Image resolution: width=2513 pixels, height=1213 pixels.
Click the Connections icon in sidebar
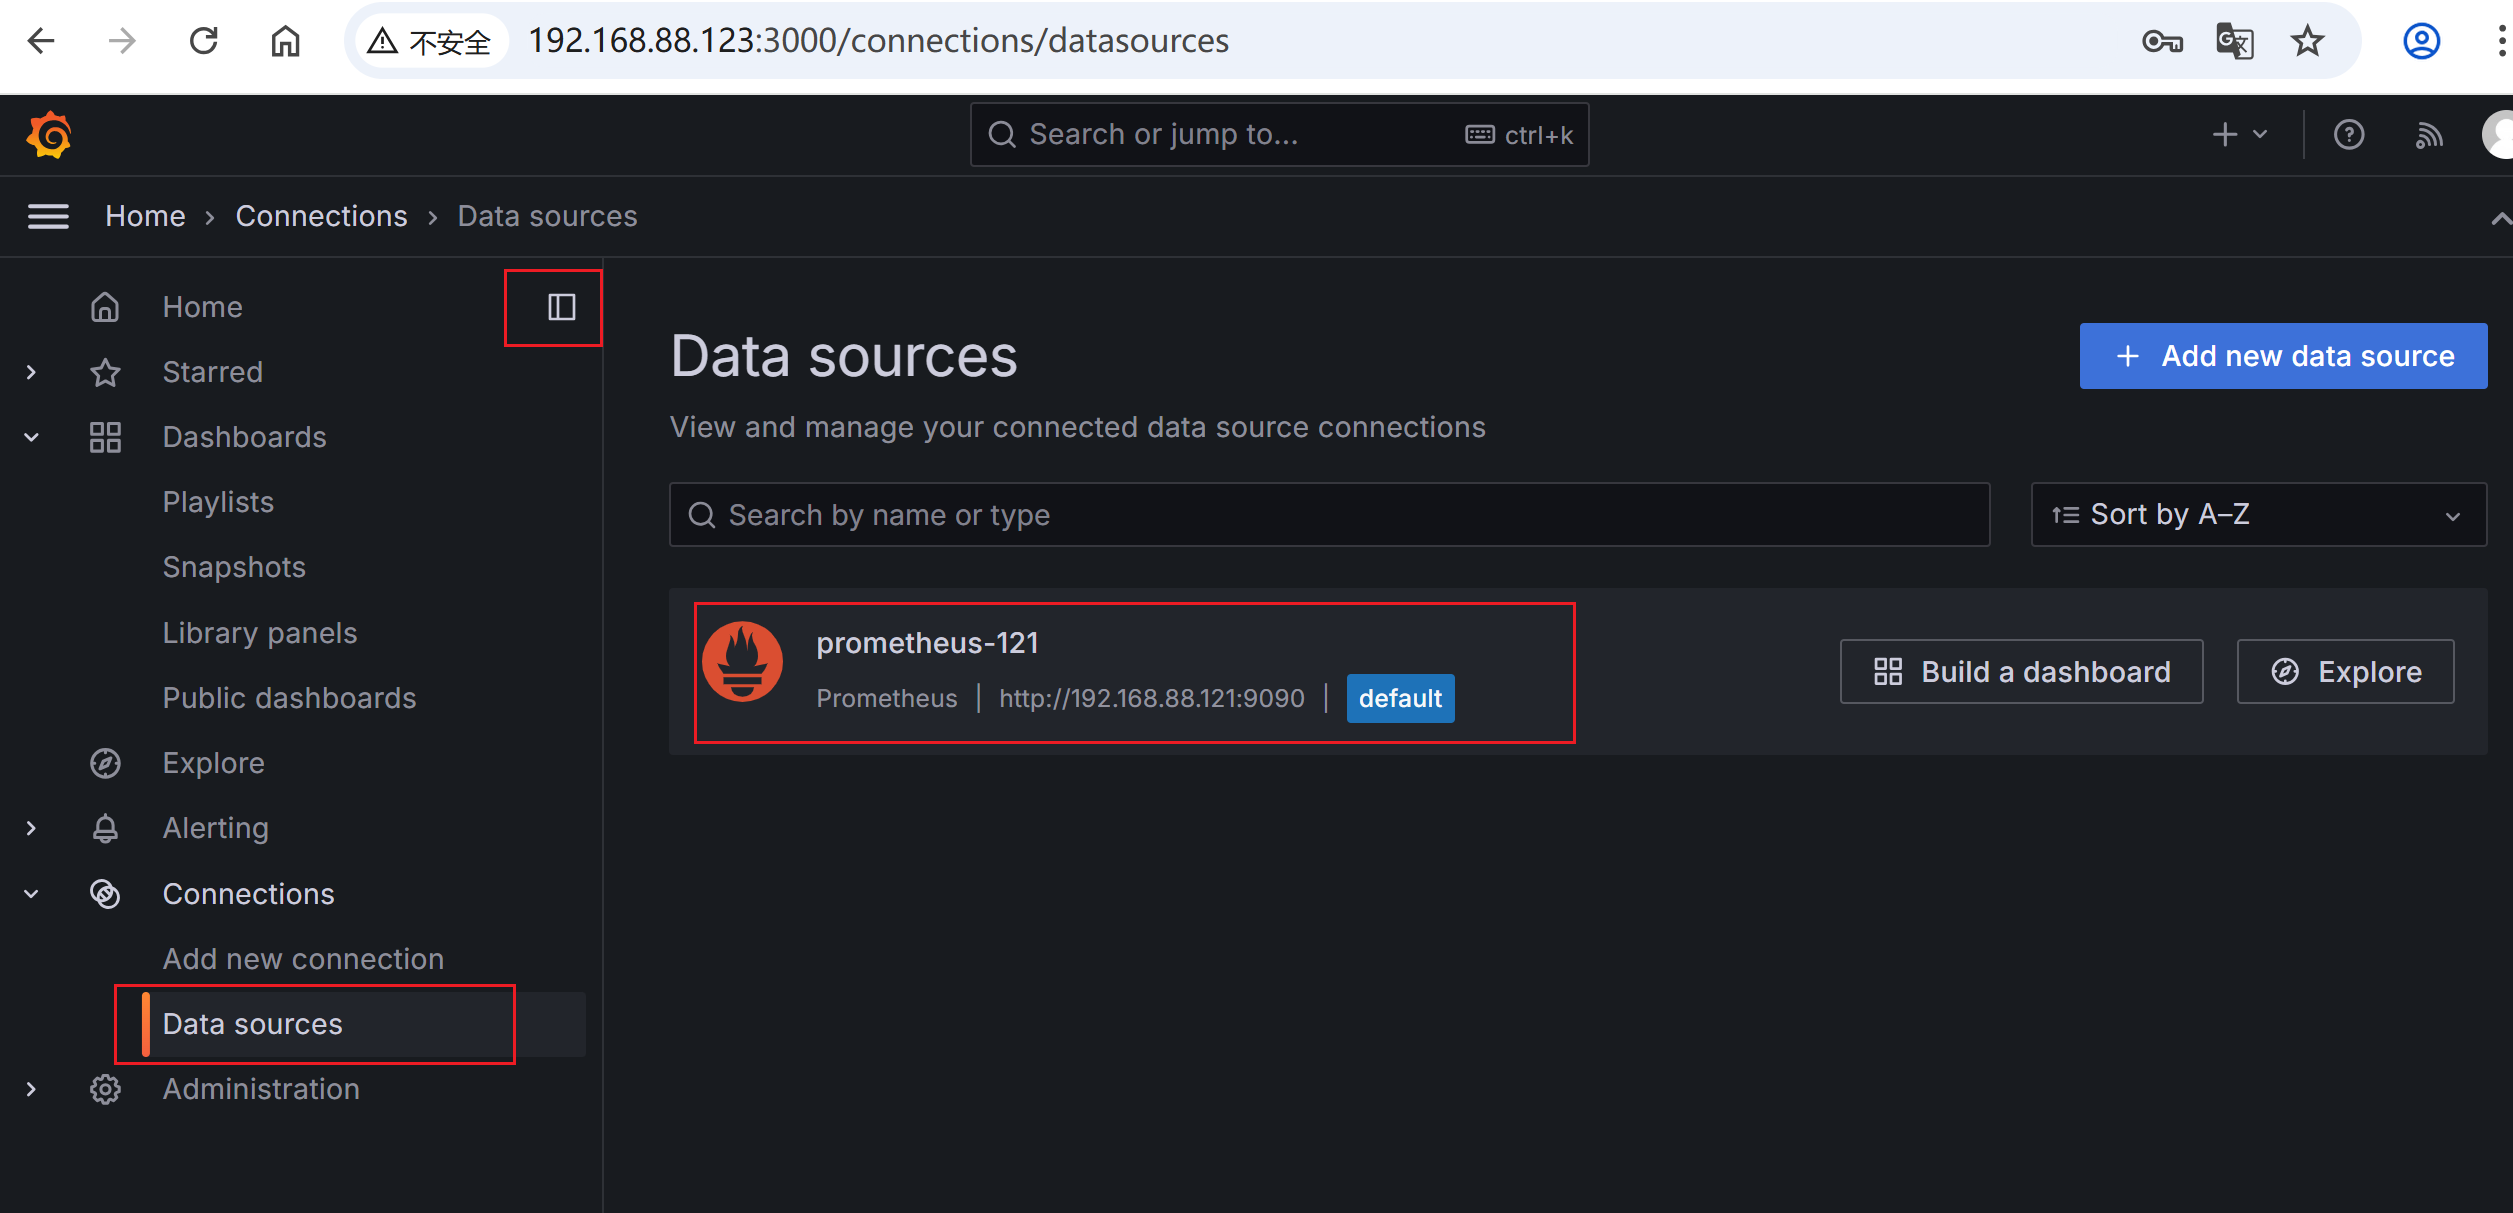pyautogui.click(x=105, y=894)
